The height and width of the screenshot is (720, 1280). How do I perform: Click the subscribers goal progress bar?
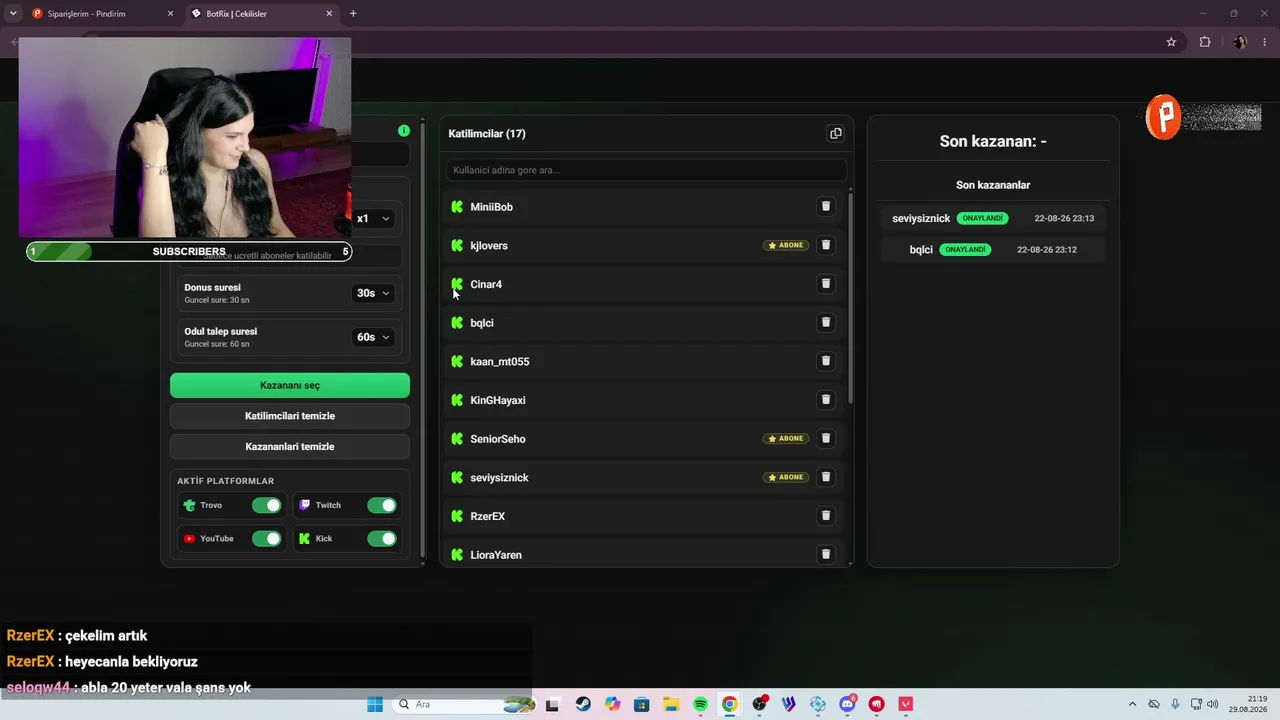[x=189, y=251]
